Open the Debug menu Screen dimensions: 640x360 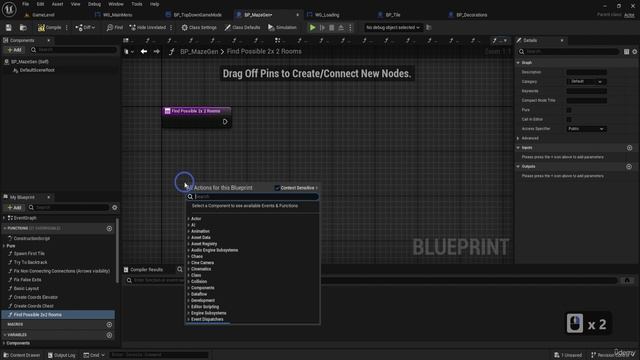pyautogui.click(x=94, y=4)
